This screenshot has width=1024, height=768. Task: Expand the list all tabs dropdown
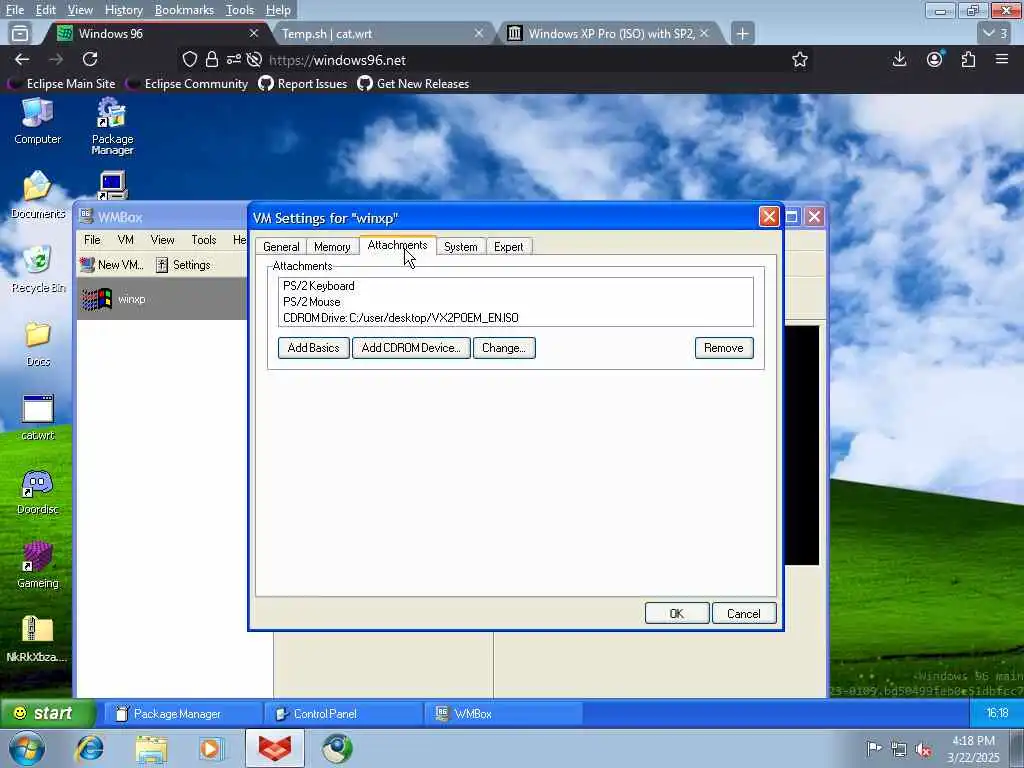tap(995, 33)
